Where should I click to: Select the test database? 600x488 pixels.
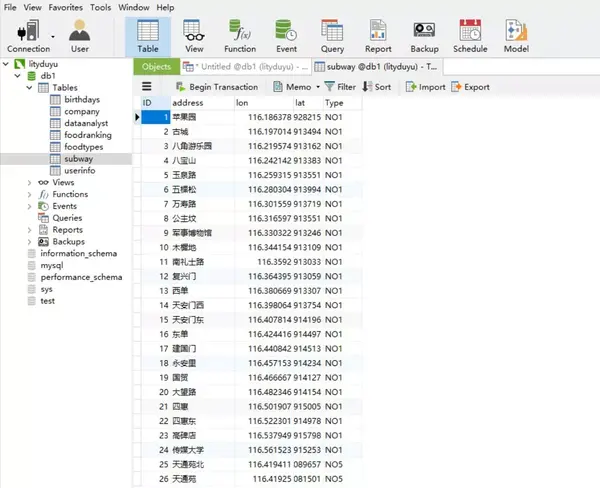(x=47, y=301)
